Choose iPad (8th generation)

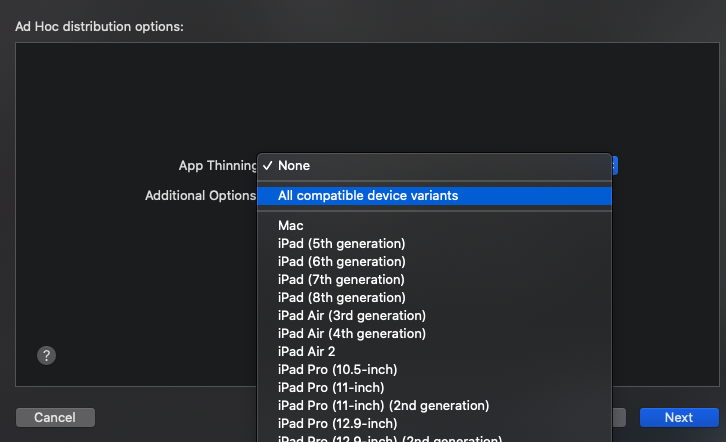434,298
